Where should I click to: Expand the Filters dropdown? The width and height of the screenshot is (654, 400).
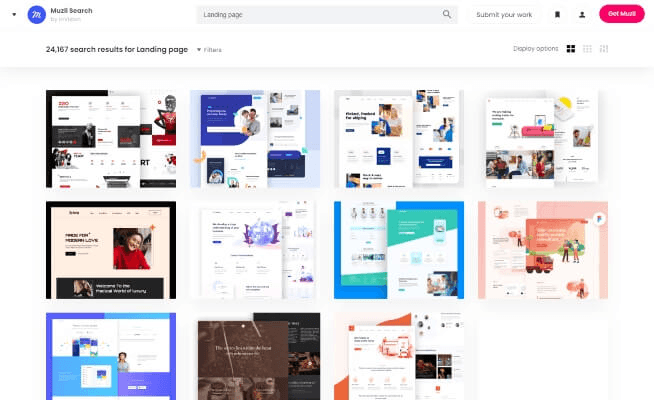pos(209,50)
